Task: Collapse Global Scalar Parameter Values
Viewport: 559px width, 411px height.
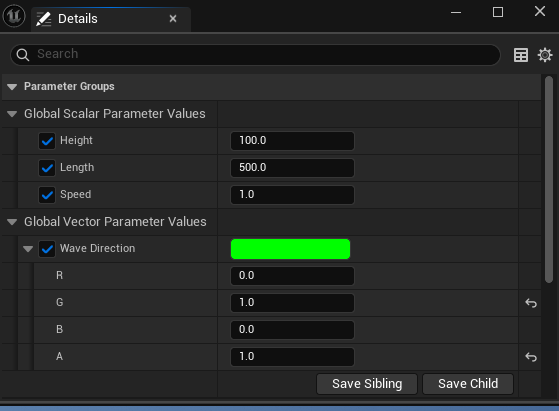Action: tap(12, 114)
